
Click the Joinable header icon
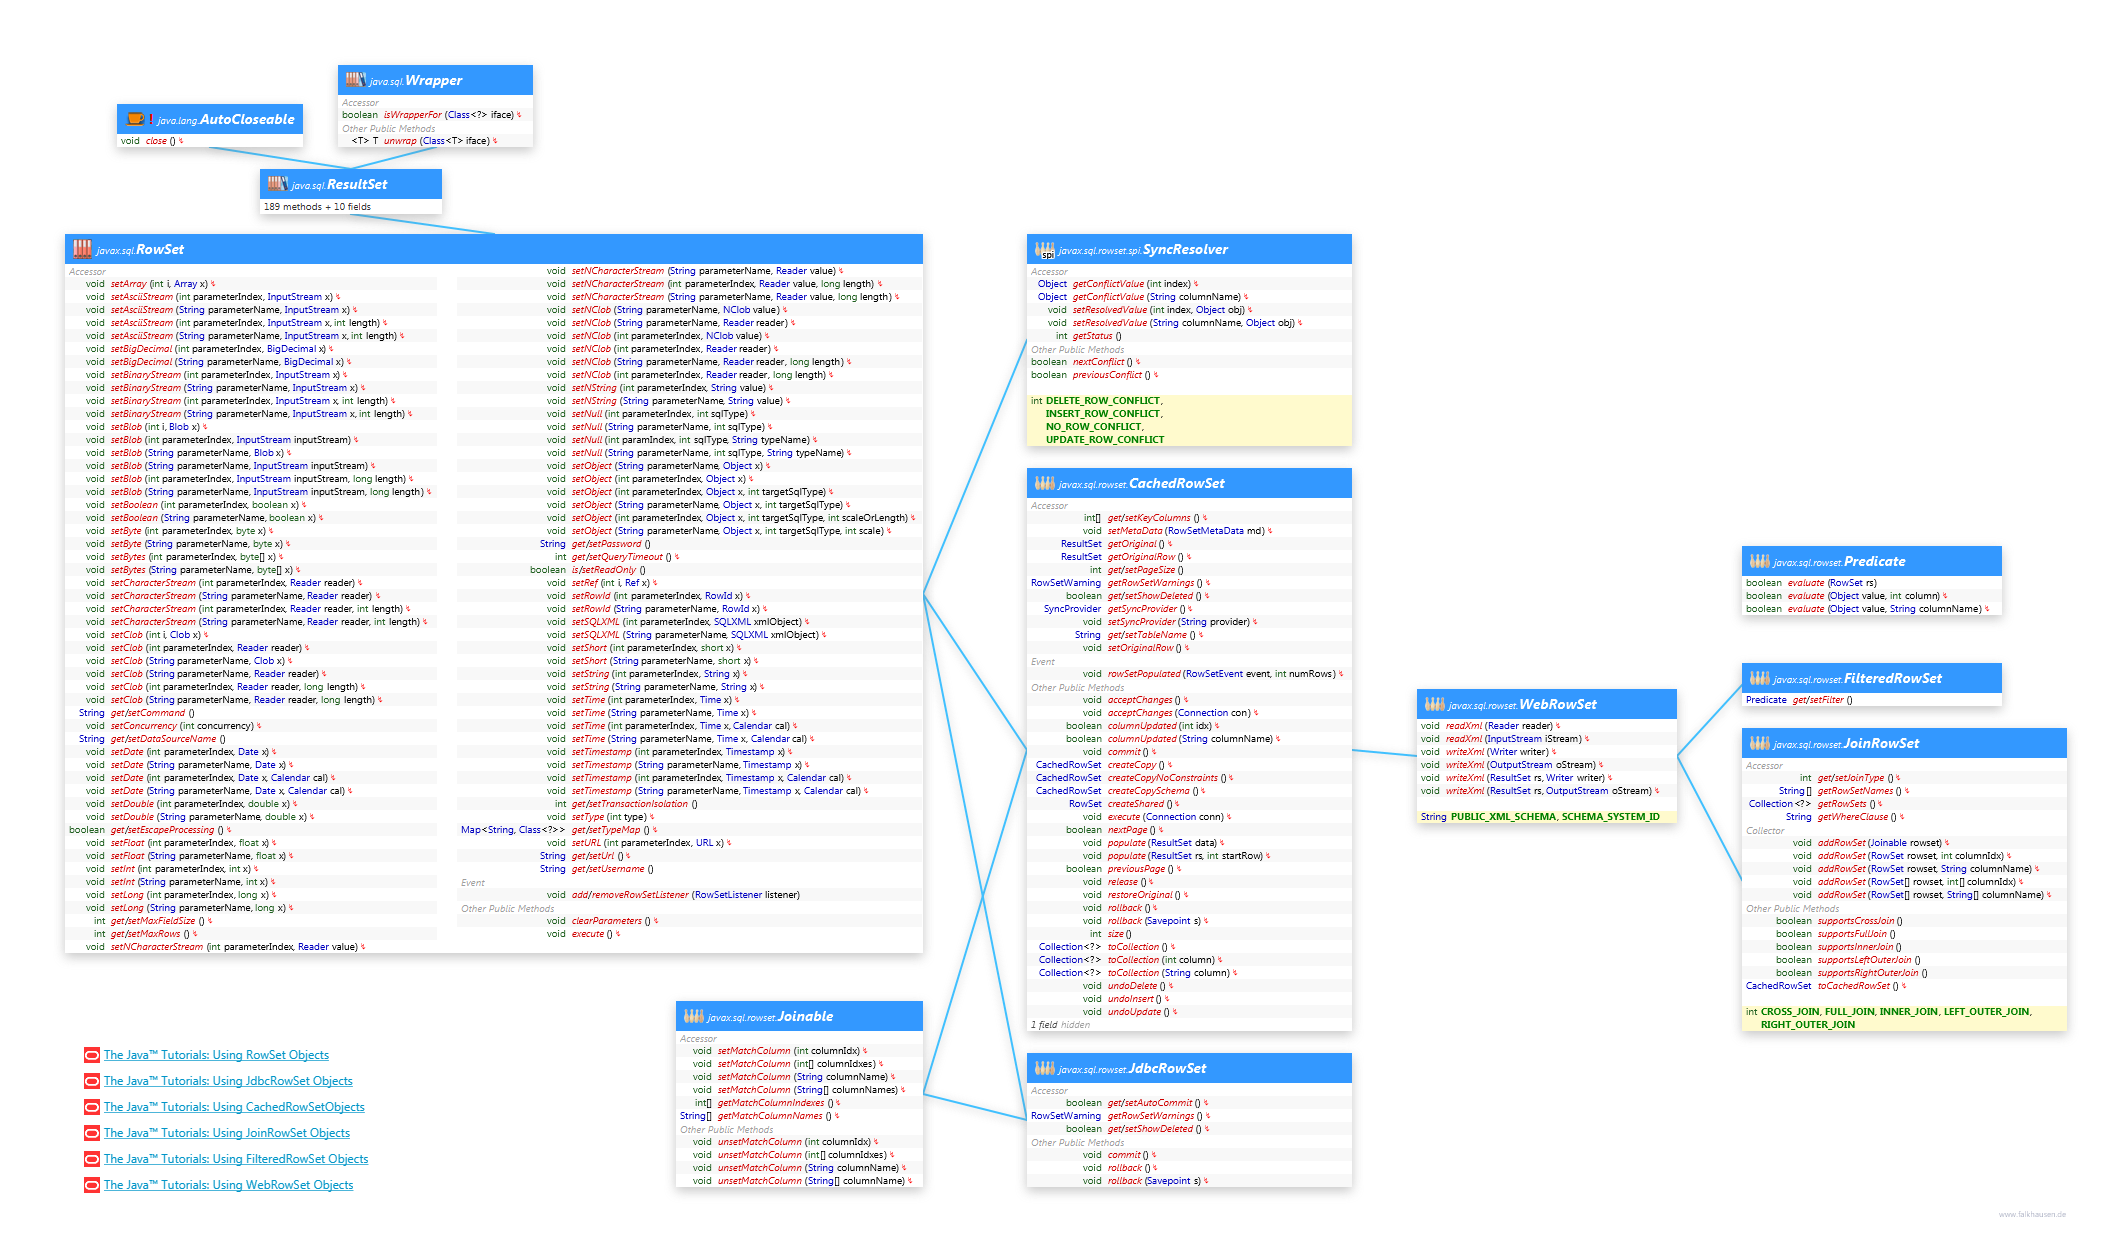click(x=693, y=1015)
